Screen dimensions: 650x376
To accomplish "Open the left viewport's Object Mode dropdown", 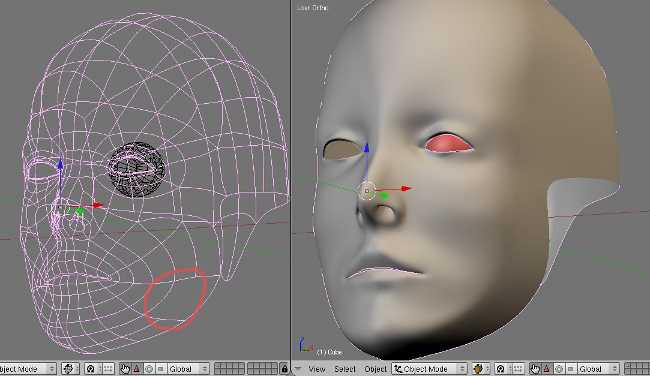I will coord(27,369).
